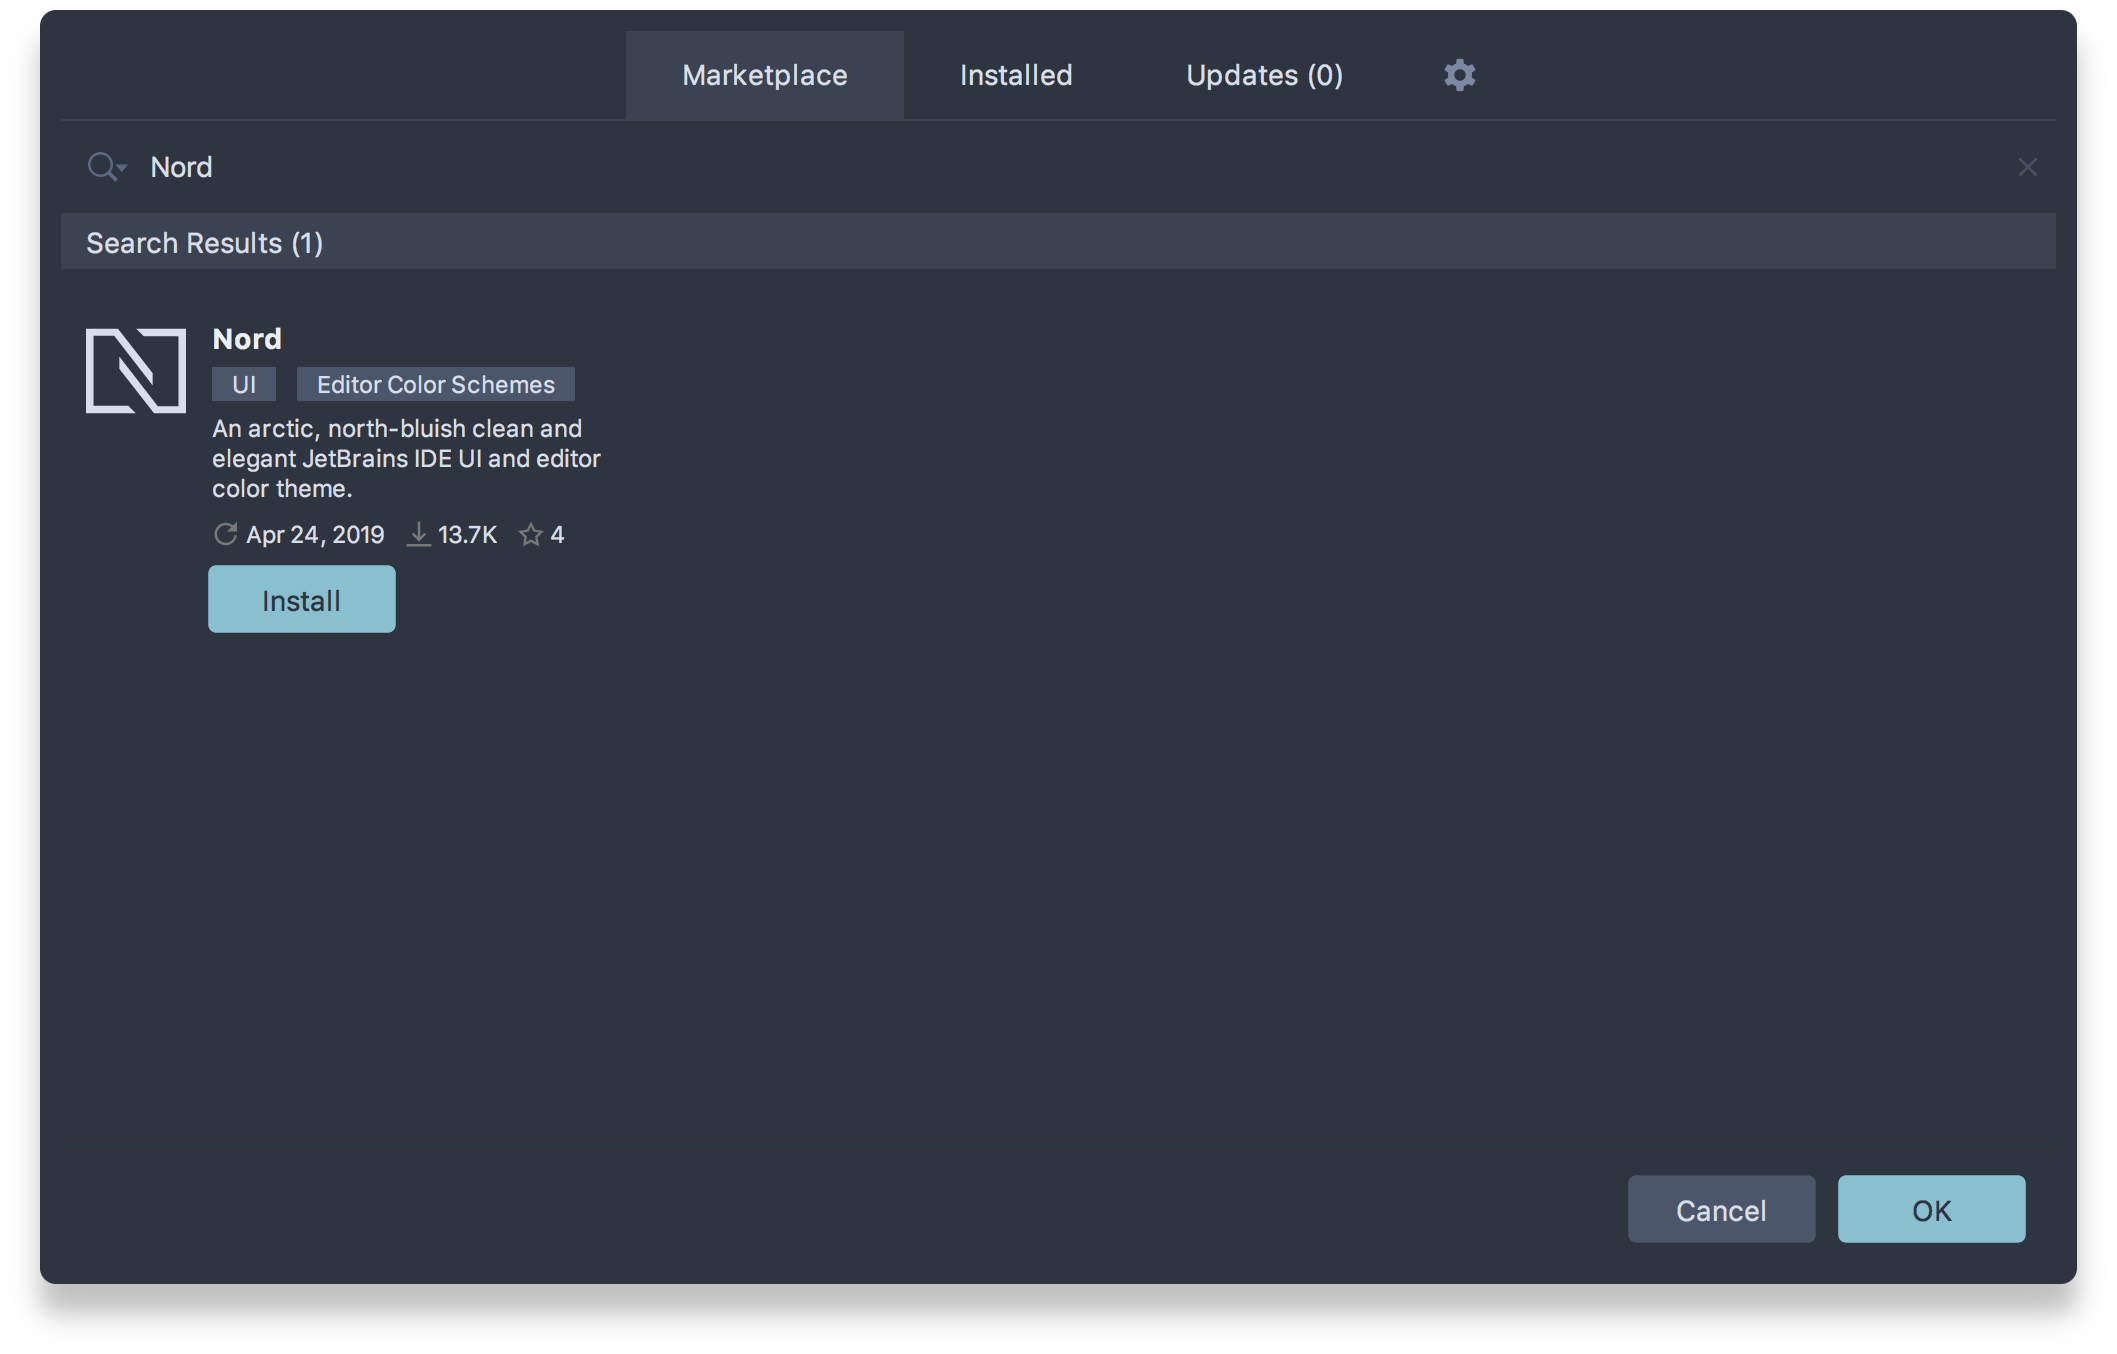Click the search magnifier options icon
Image resolution: width=2117 pixels, height=1354 pixels.
coord(106,166)
